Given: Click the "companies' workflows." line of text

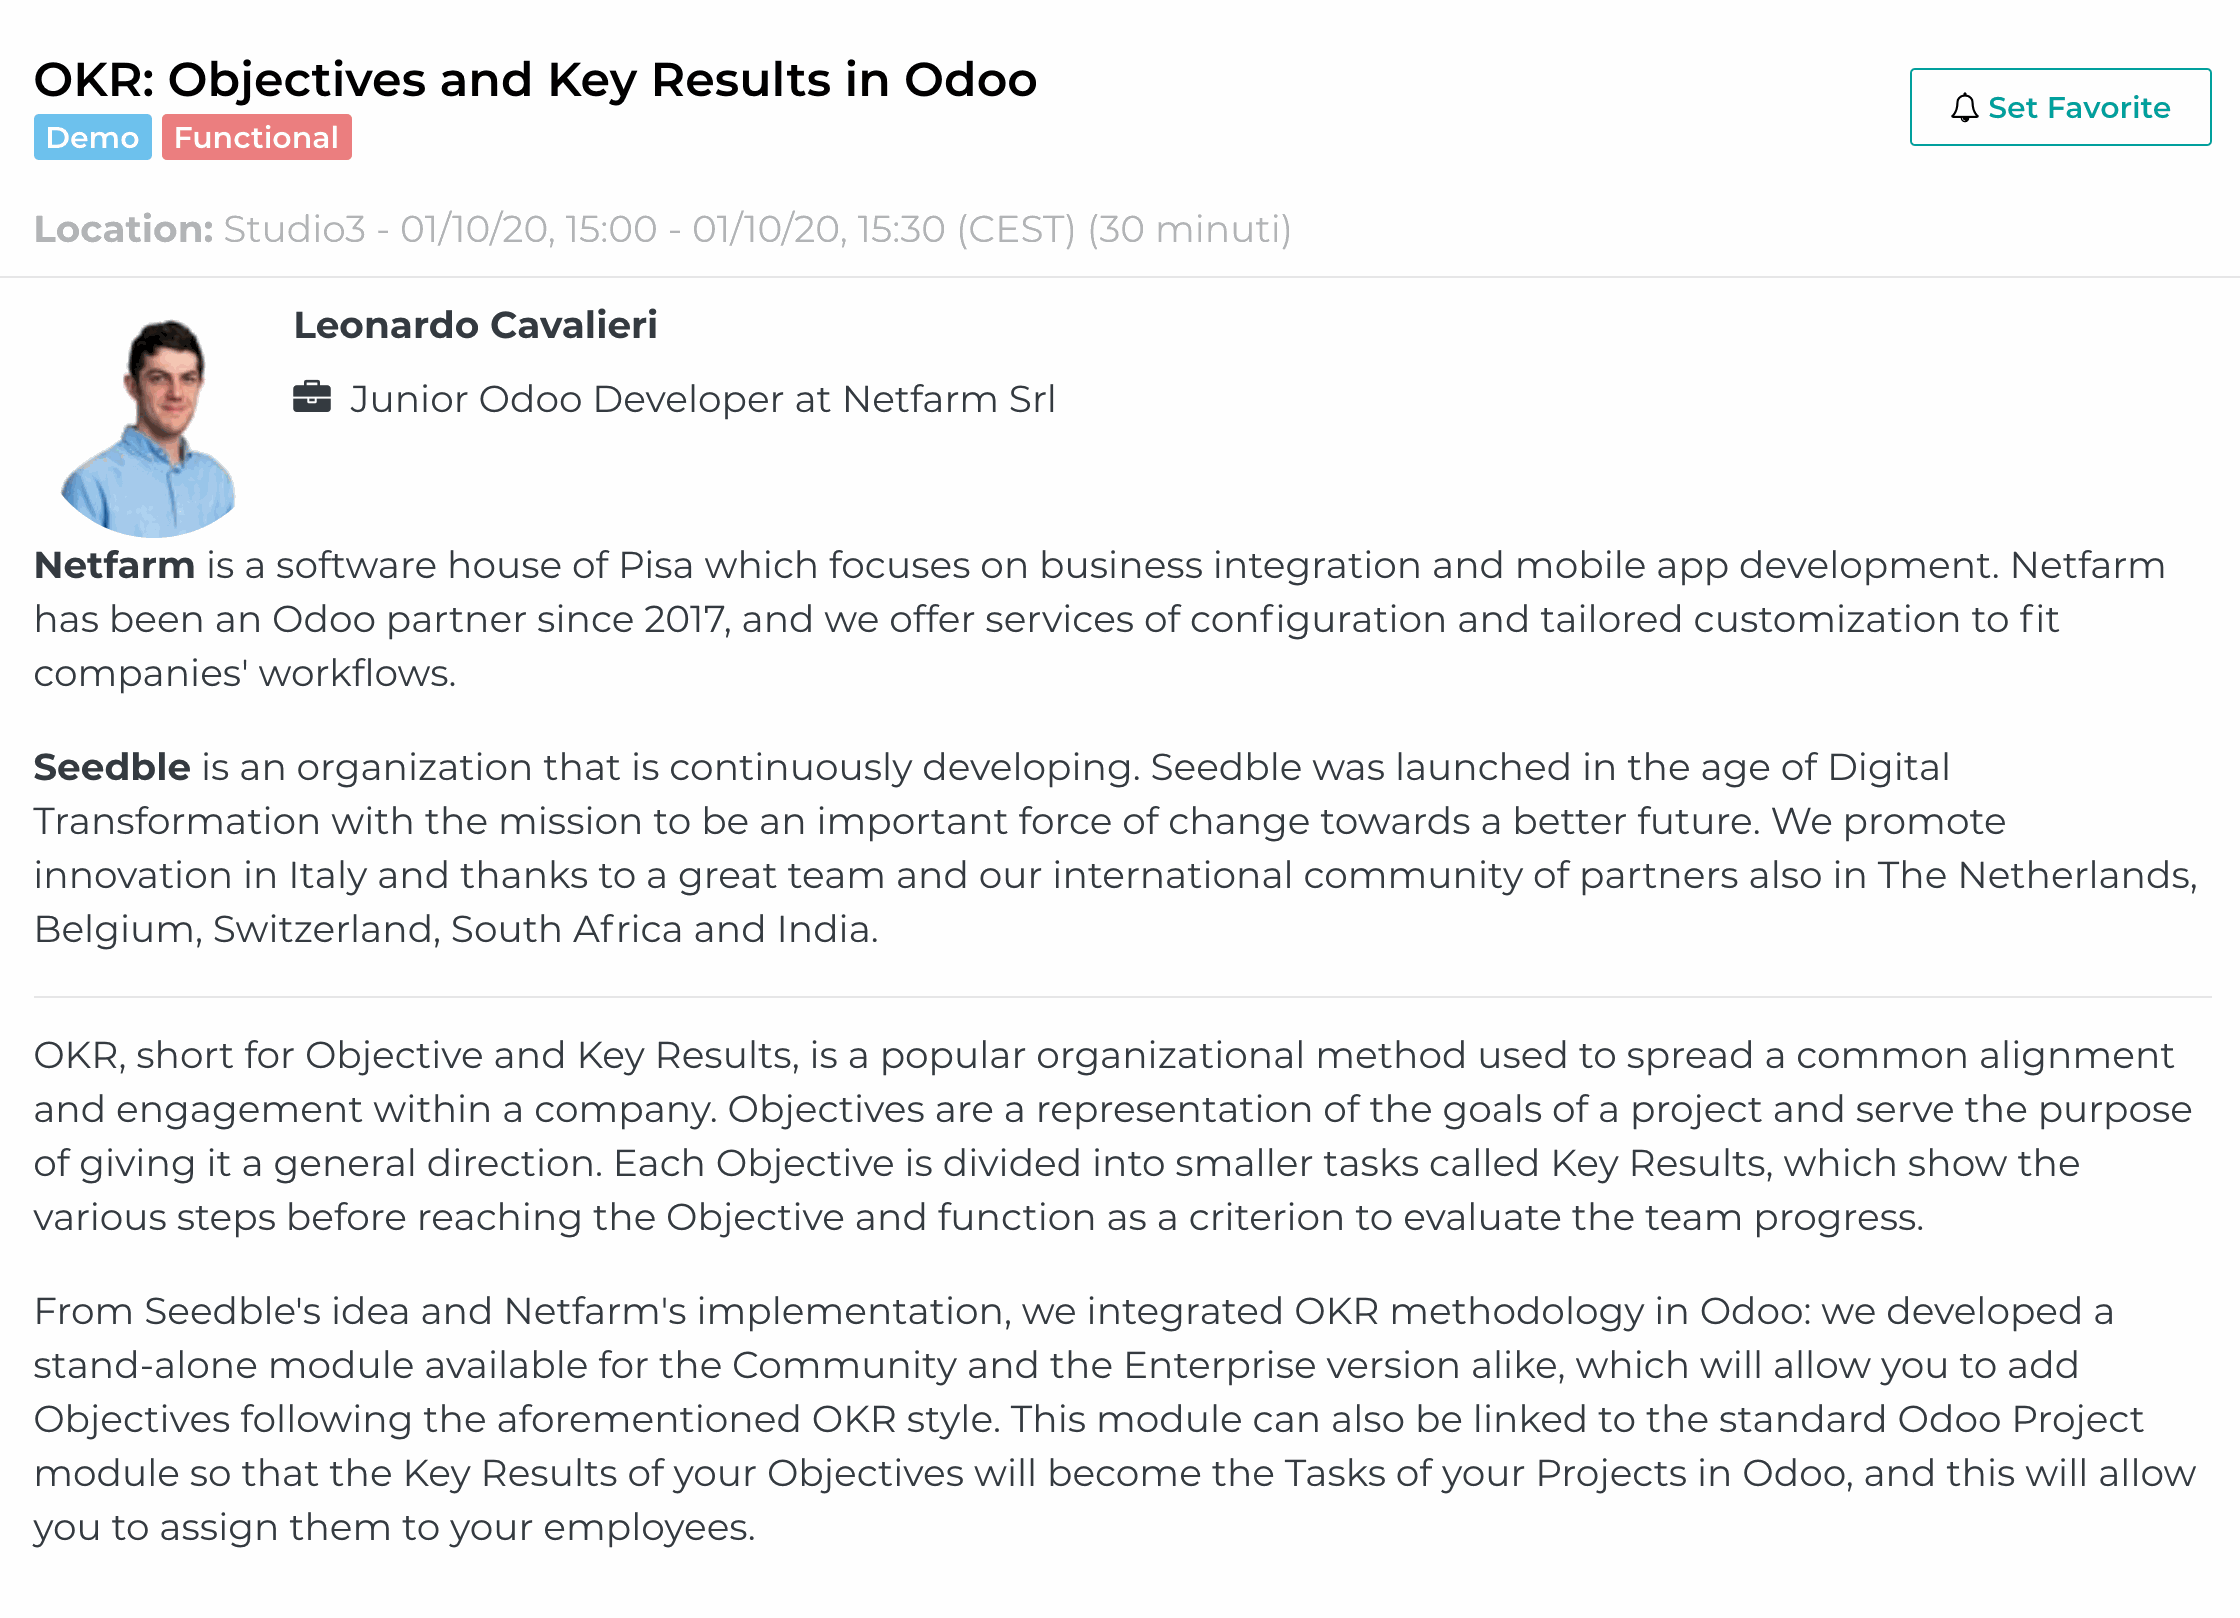Looking at the screenshot, I should 245,674.
